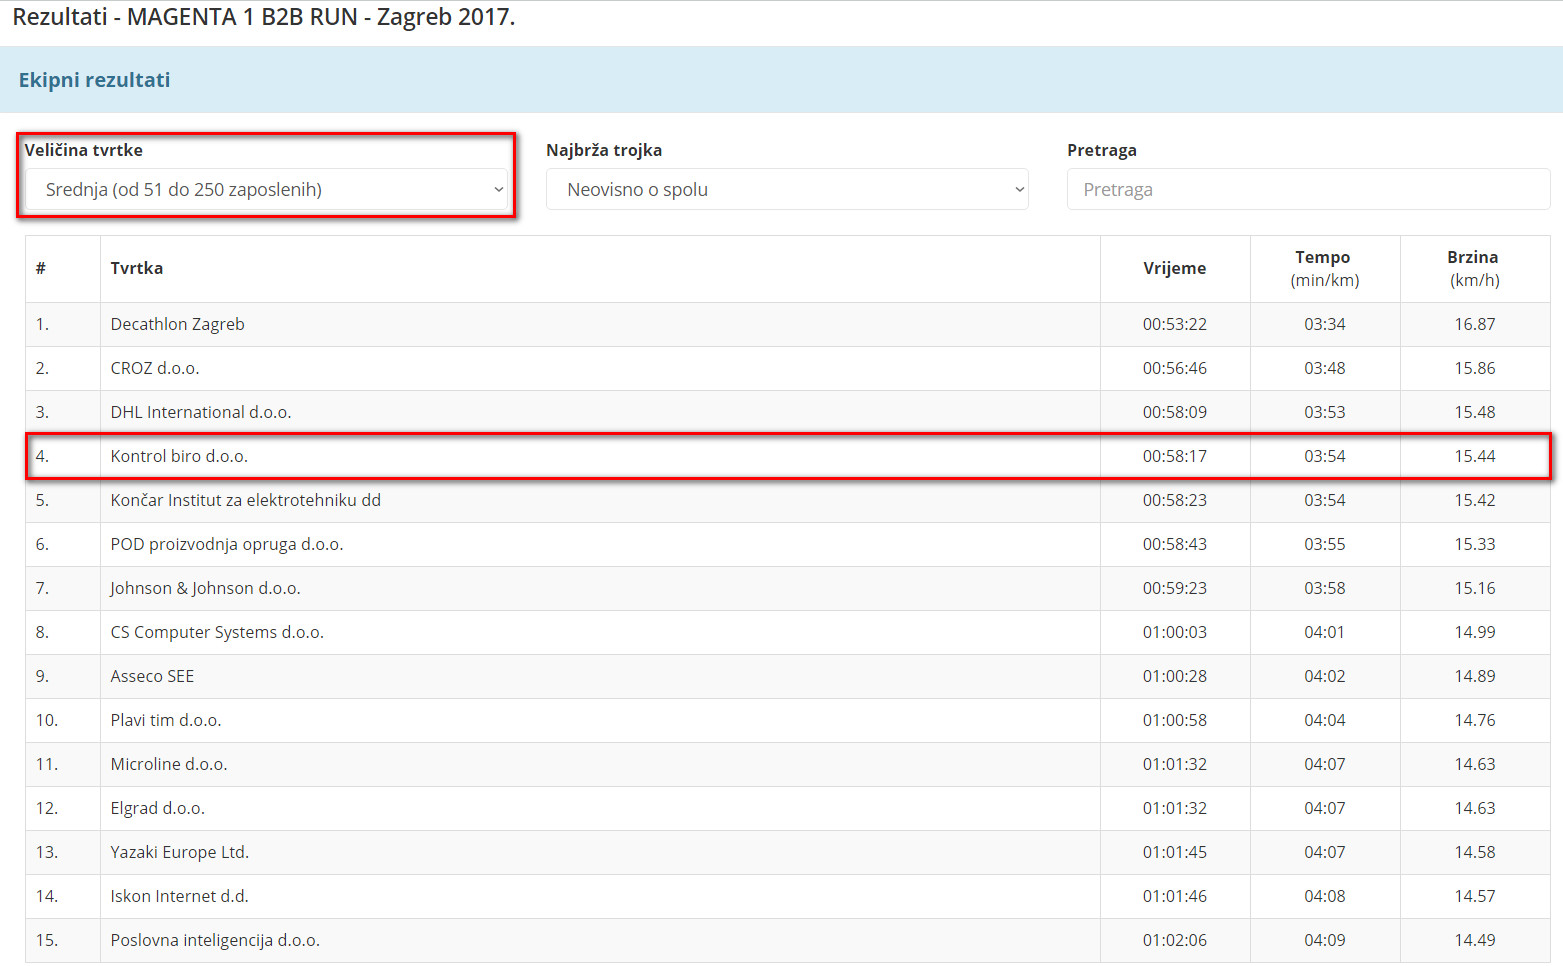Click the tempo value 03:55
The width and height of the screenshot is (1563, 966).
pyautogui.click(x=1325, y=544)
